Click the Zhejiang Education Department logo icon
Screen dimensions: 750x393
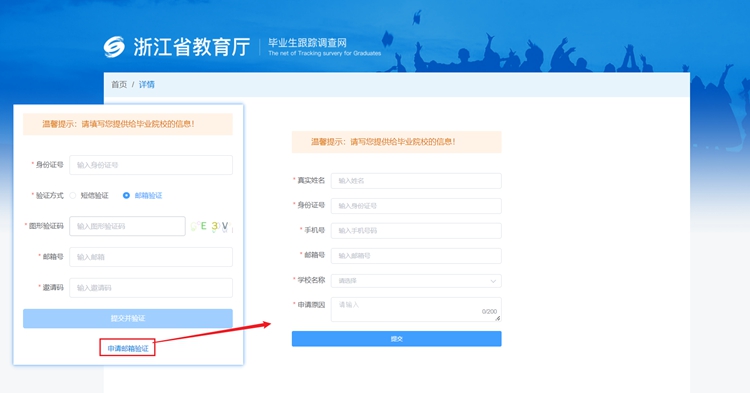click(114, 47)
